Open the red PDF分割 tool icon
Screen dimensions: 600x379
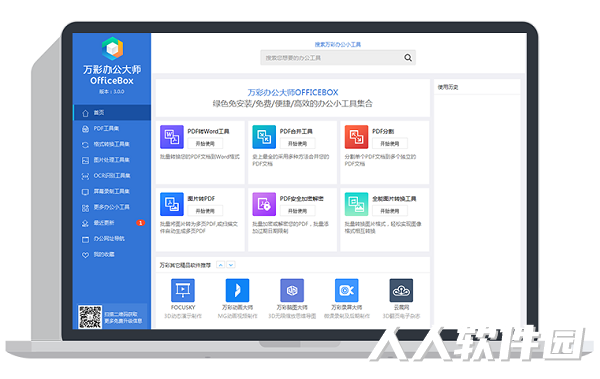tap(356, 137)
